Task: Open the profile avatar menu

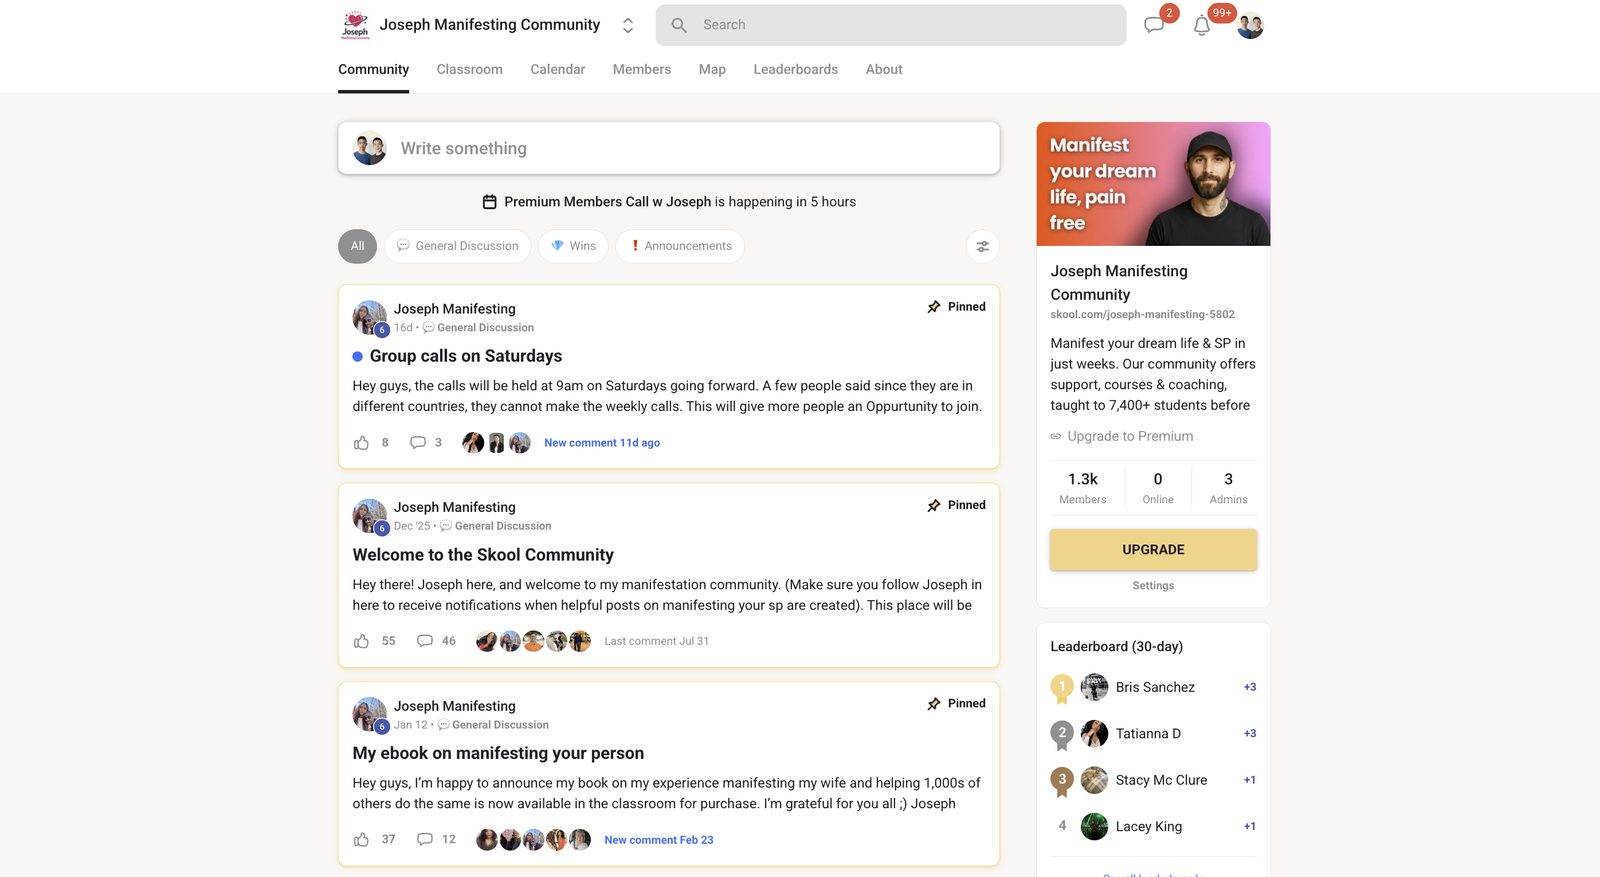Action: coord(1250,25)
